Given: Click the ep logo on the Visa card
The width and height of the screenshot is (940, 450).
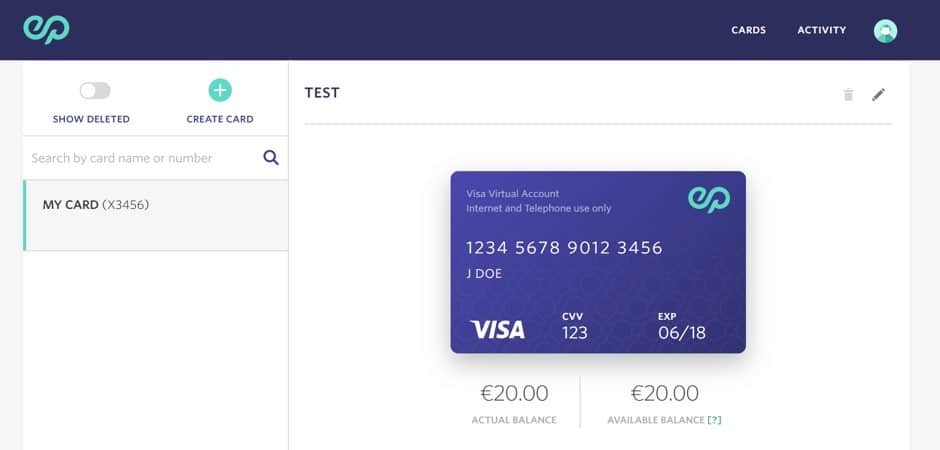Looking at the screenshot, I should (x=709, y=199).
